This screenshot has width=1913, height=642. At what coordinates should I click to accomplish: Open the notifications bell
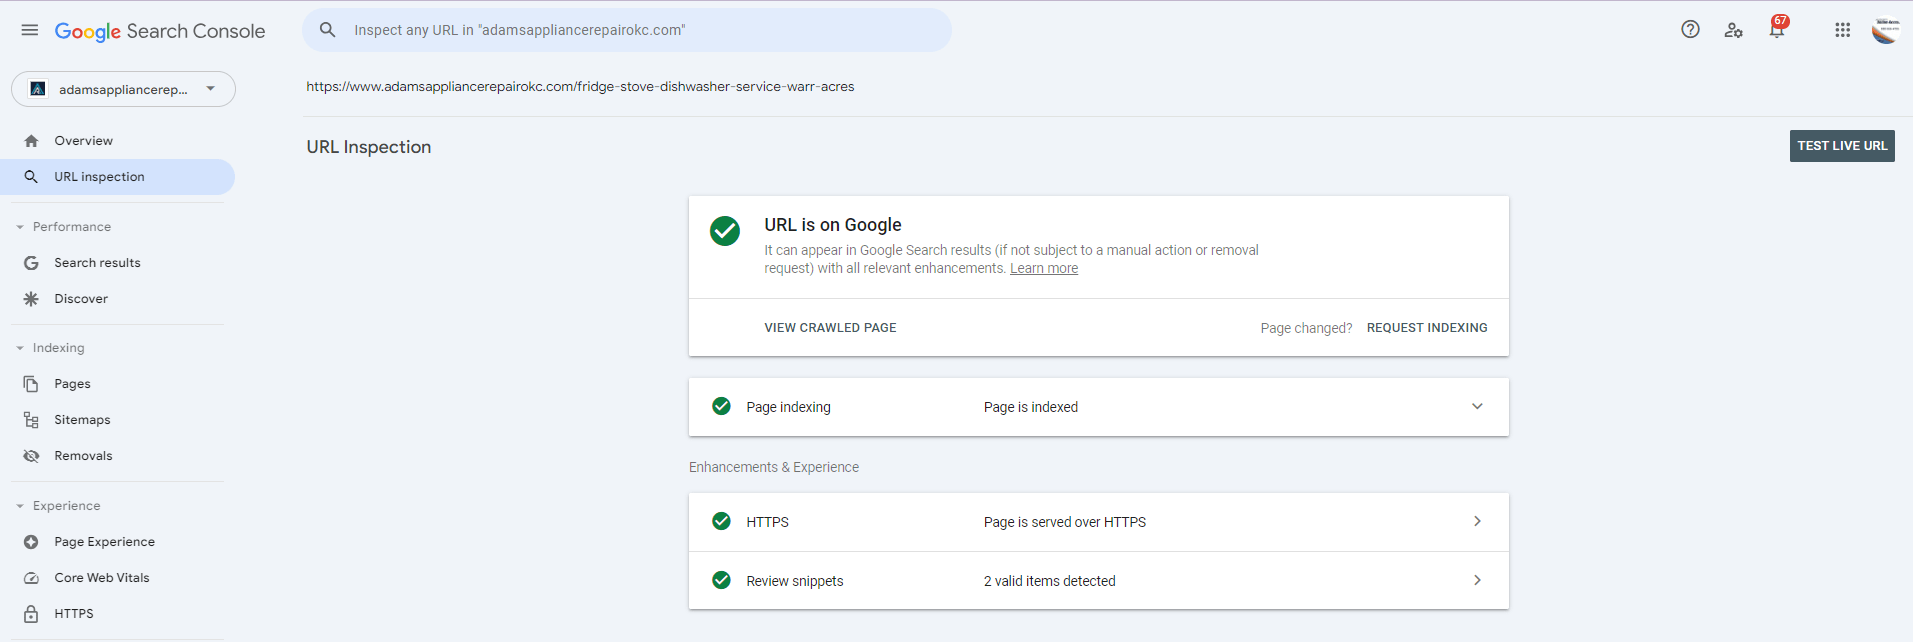[x=1777, y=30]
